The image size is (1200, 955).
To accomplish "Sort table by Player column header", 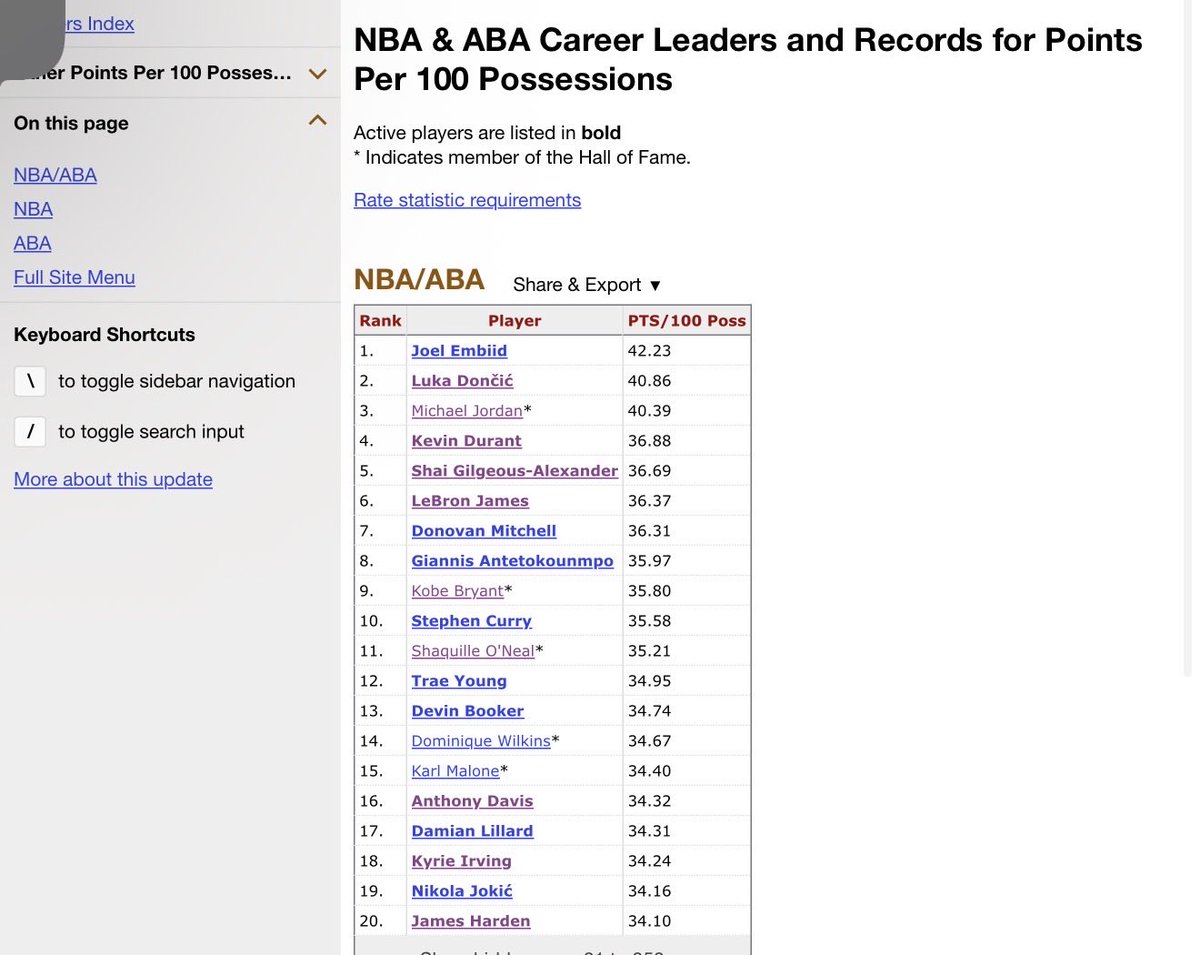I will [x=514, y=321].
